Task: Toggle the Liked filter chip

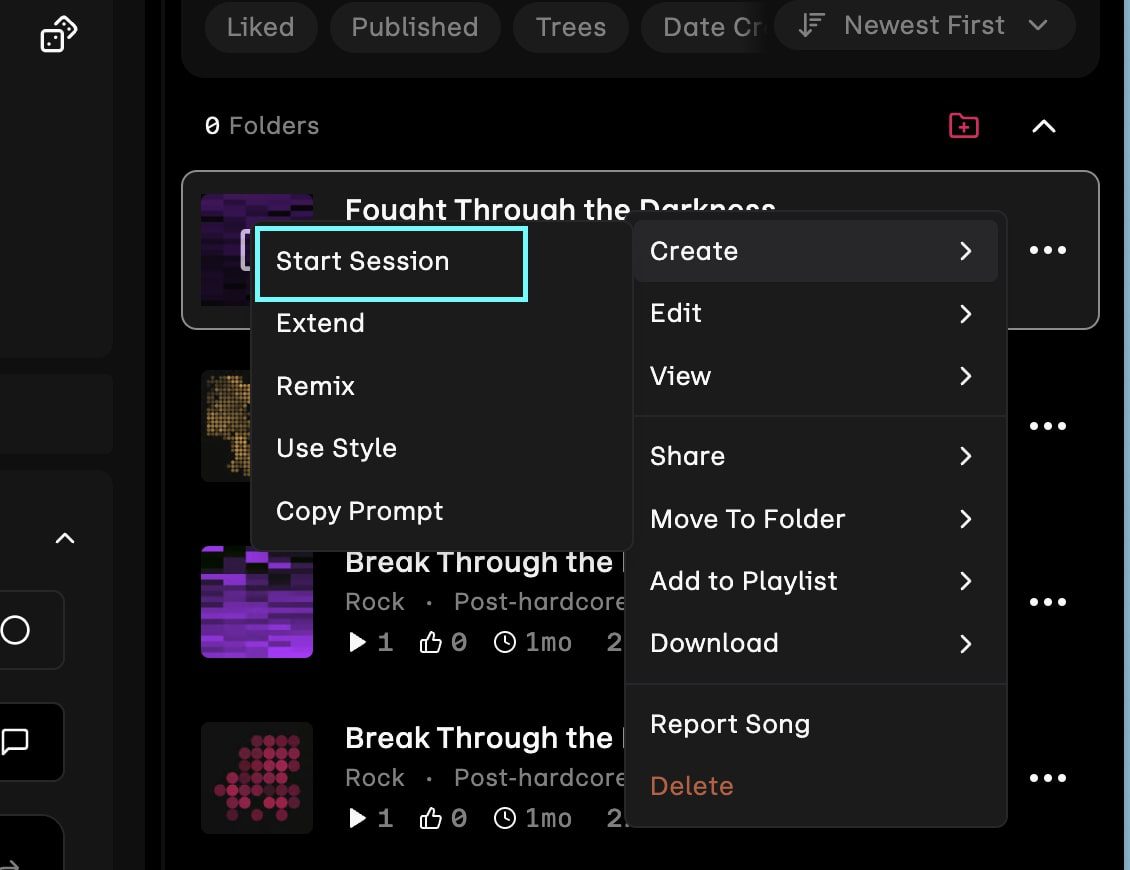Action: (x=260, y=27)
